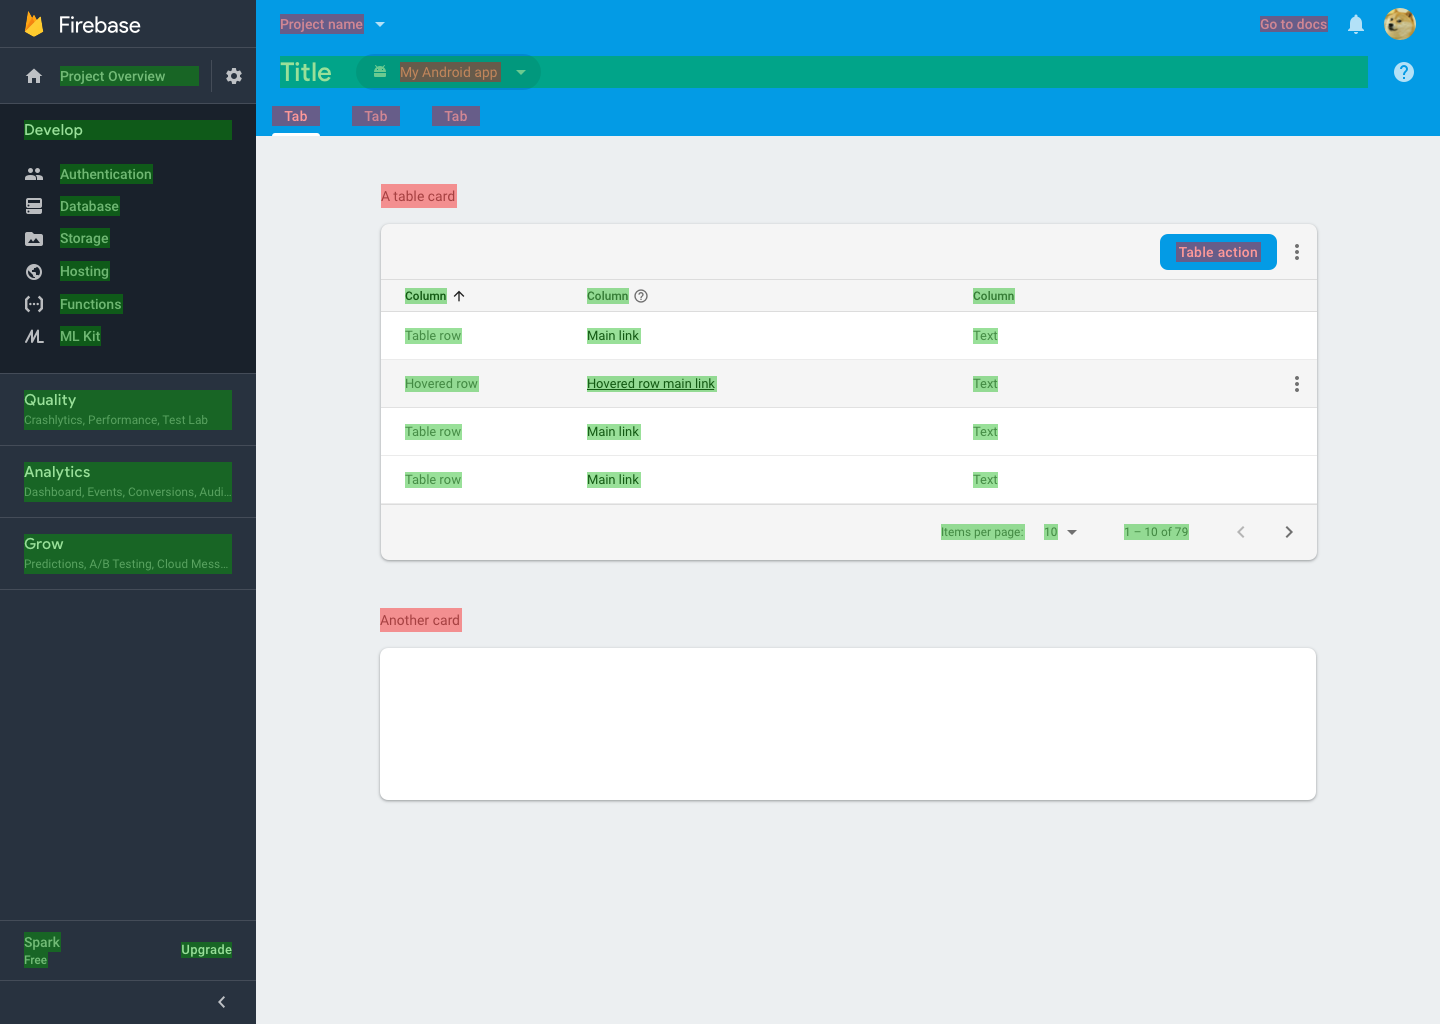The image size is (1440, 1024).
Task: Click the Table action button
Action: pos(1218,252)
